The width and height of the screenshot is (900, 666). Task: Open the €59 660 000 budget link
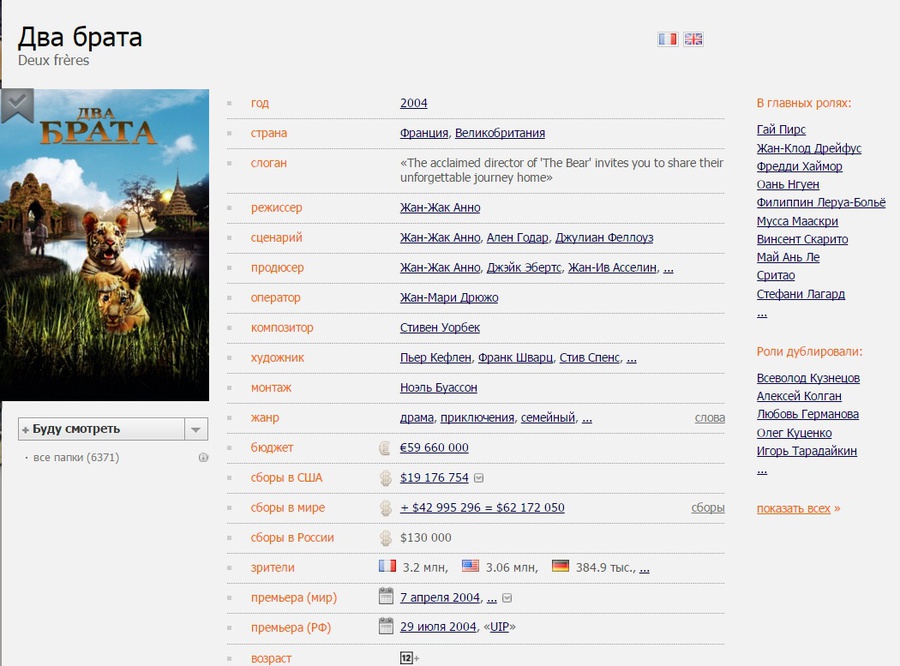(x=434, y=447)
